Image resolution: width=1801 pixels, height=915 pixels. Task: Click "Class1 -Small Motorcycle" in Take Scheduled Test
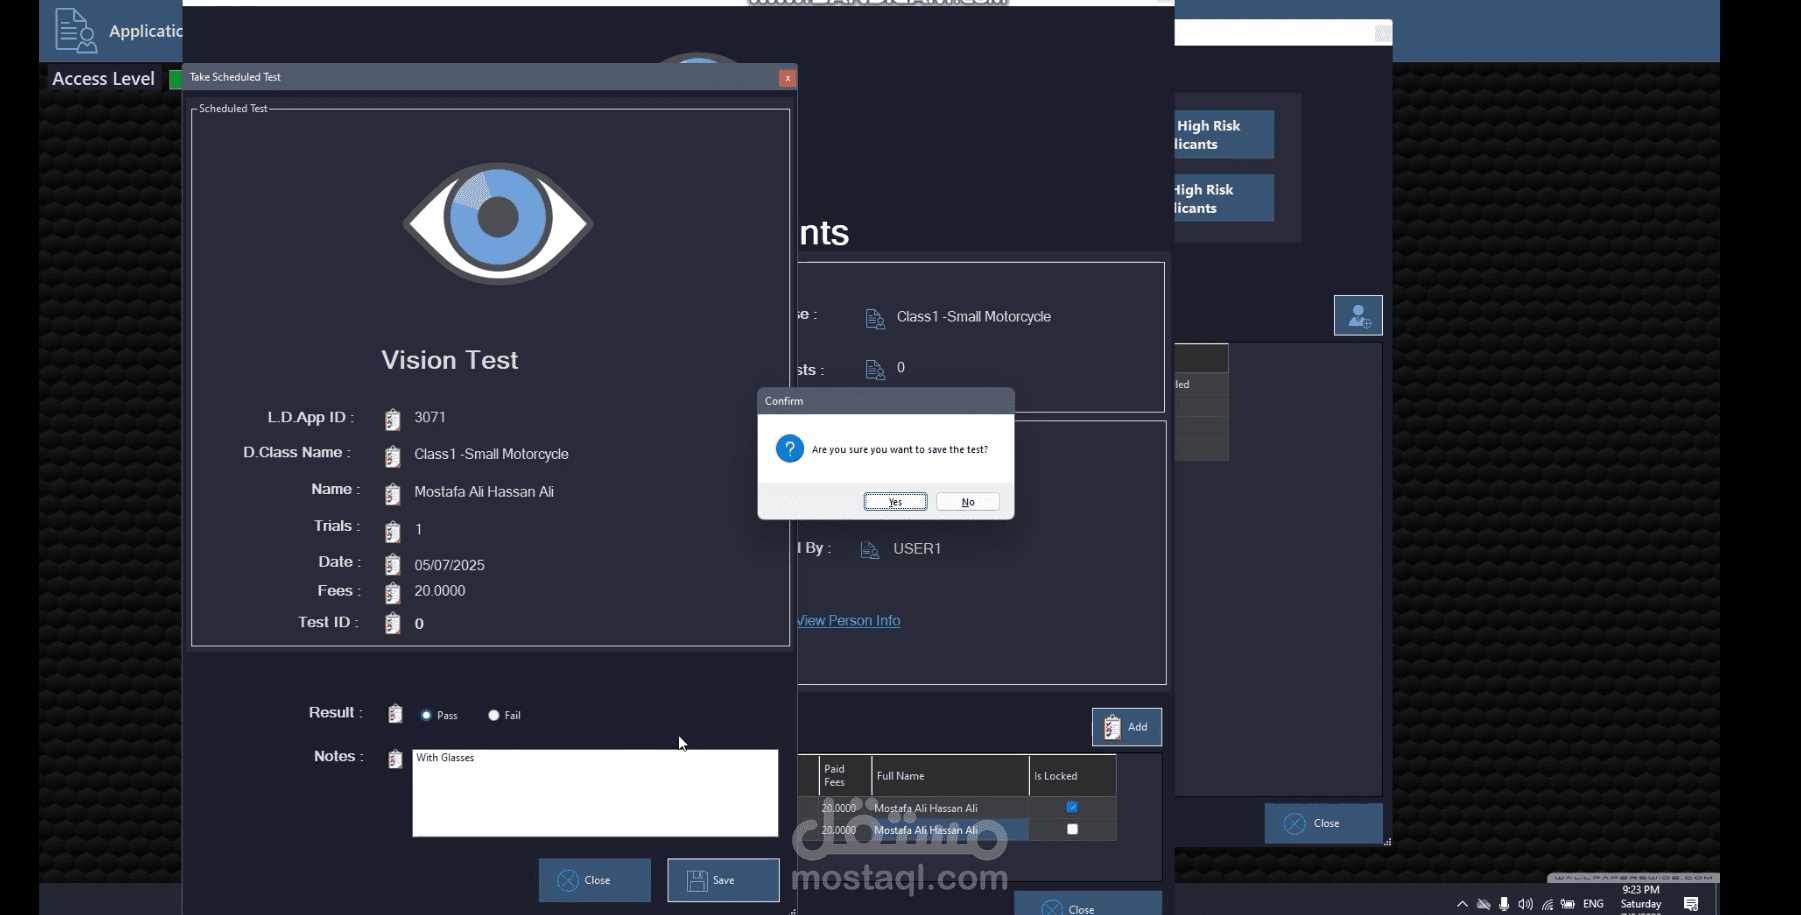click(491, 454)
